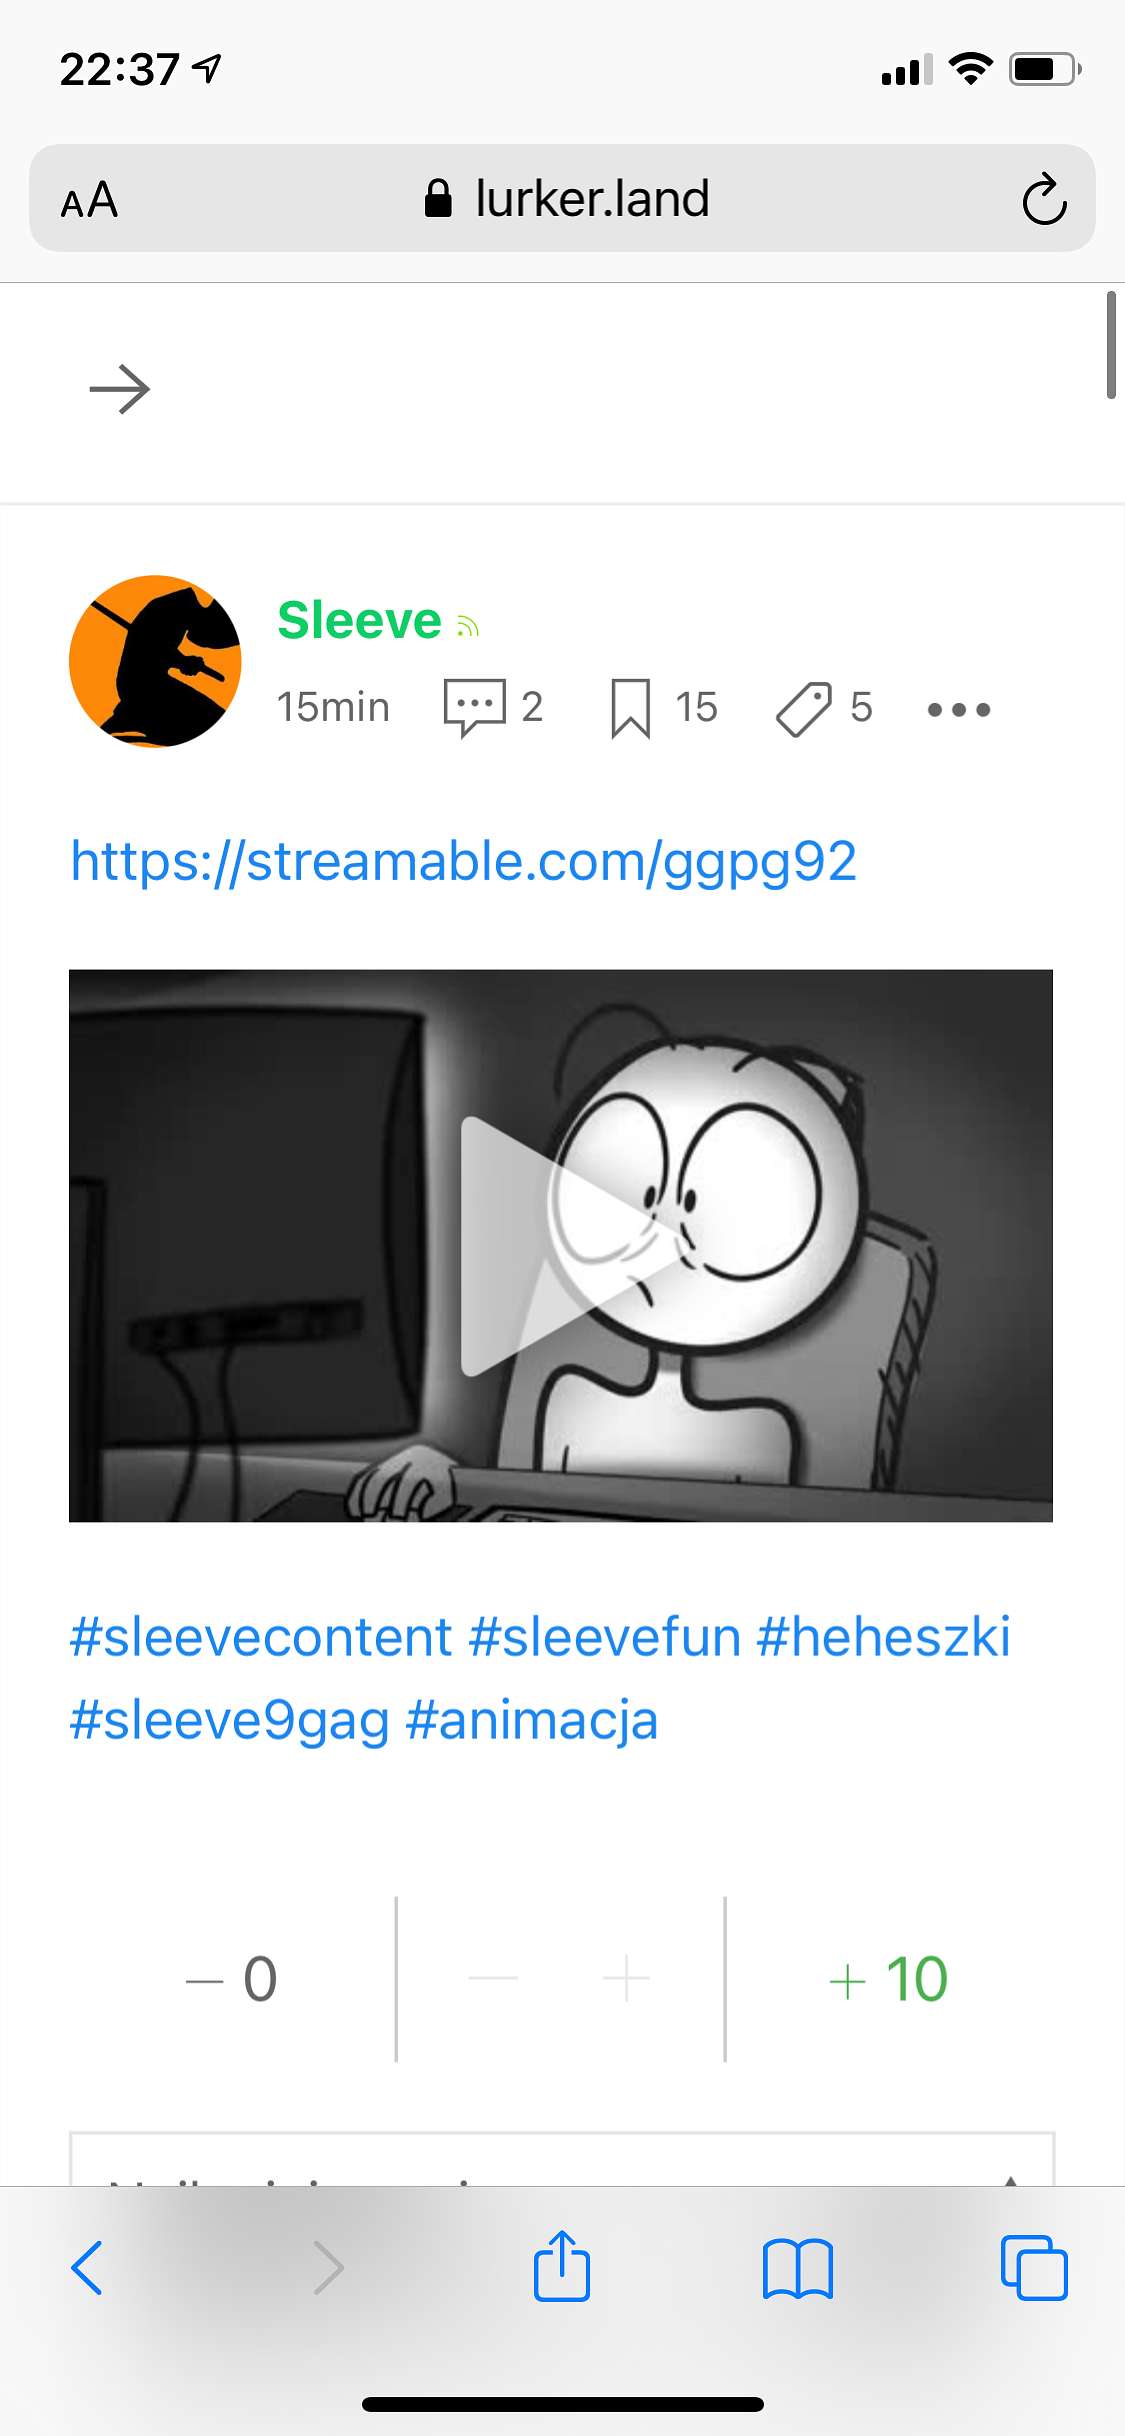The height and width of the screenshot is (2436, 1125).
Task: Open the Sleeve username profile link
Action: 359,620
